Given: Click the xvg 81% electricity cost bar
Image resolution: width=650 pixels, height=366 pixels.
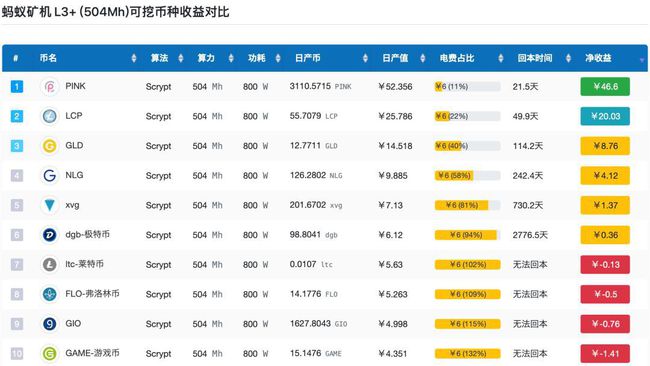Looking at the screenshot, I should click(x=467, y=205).
